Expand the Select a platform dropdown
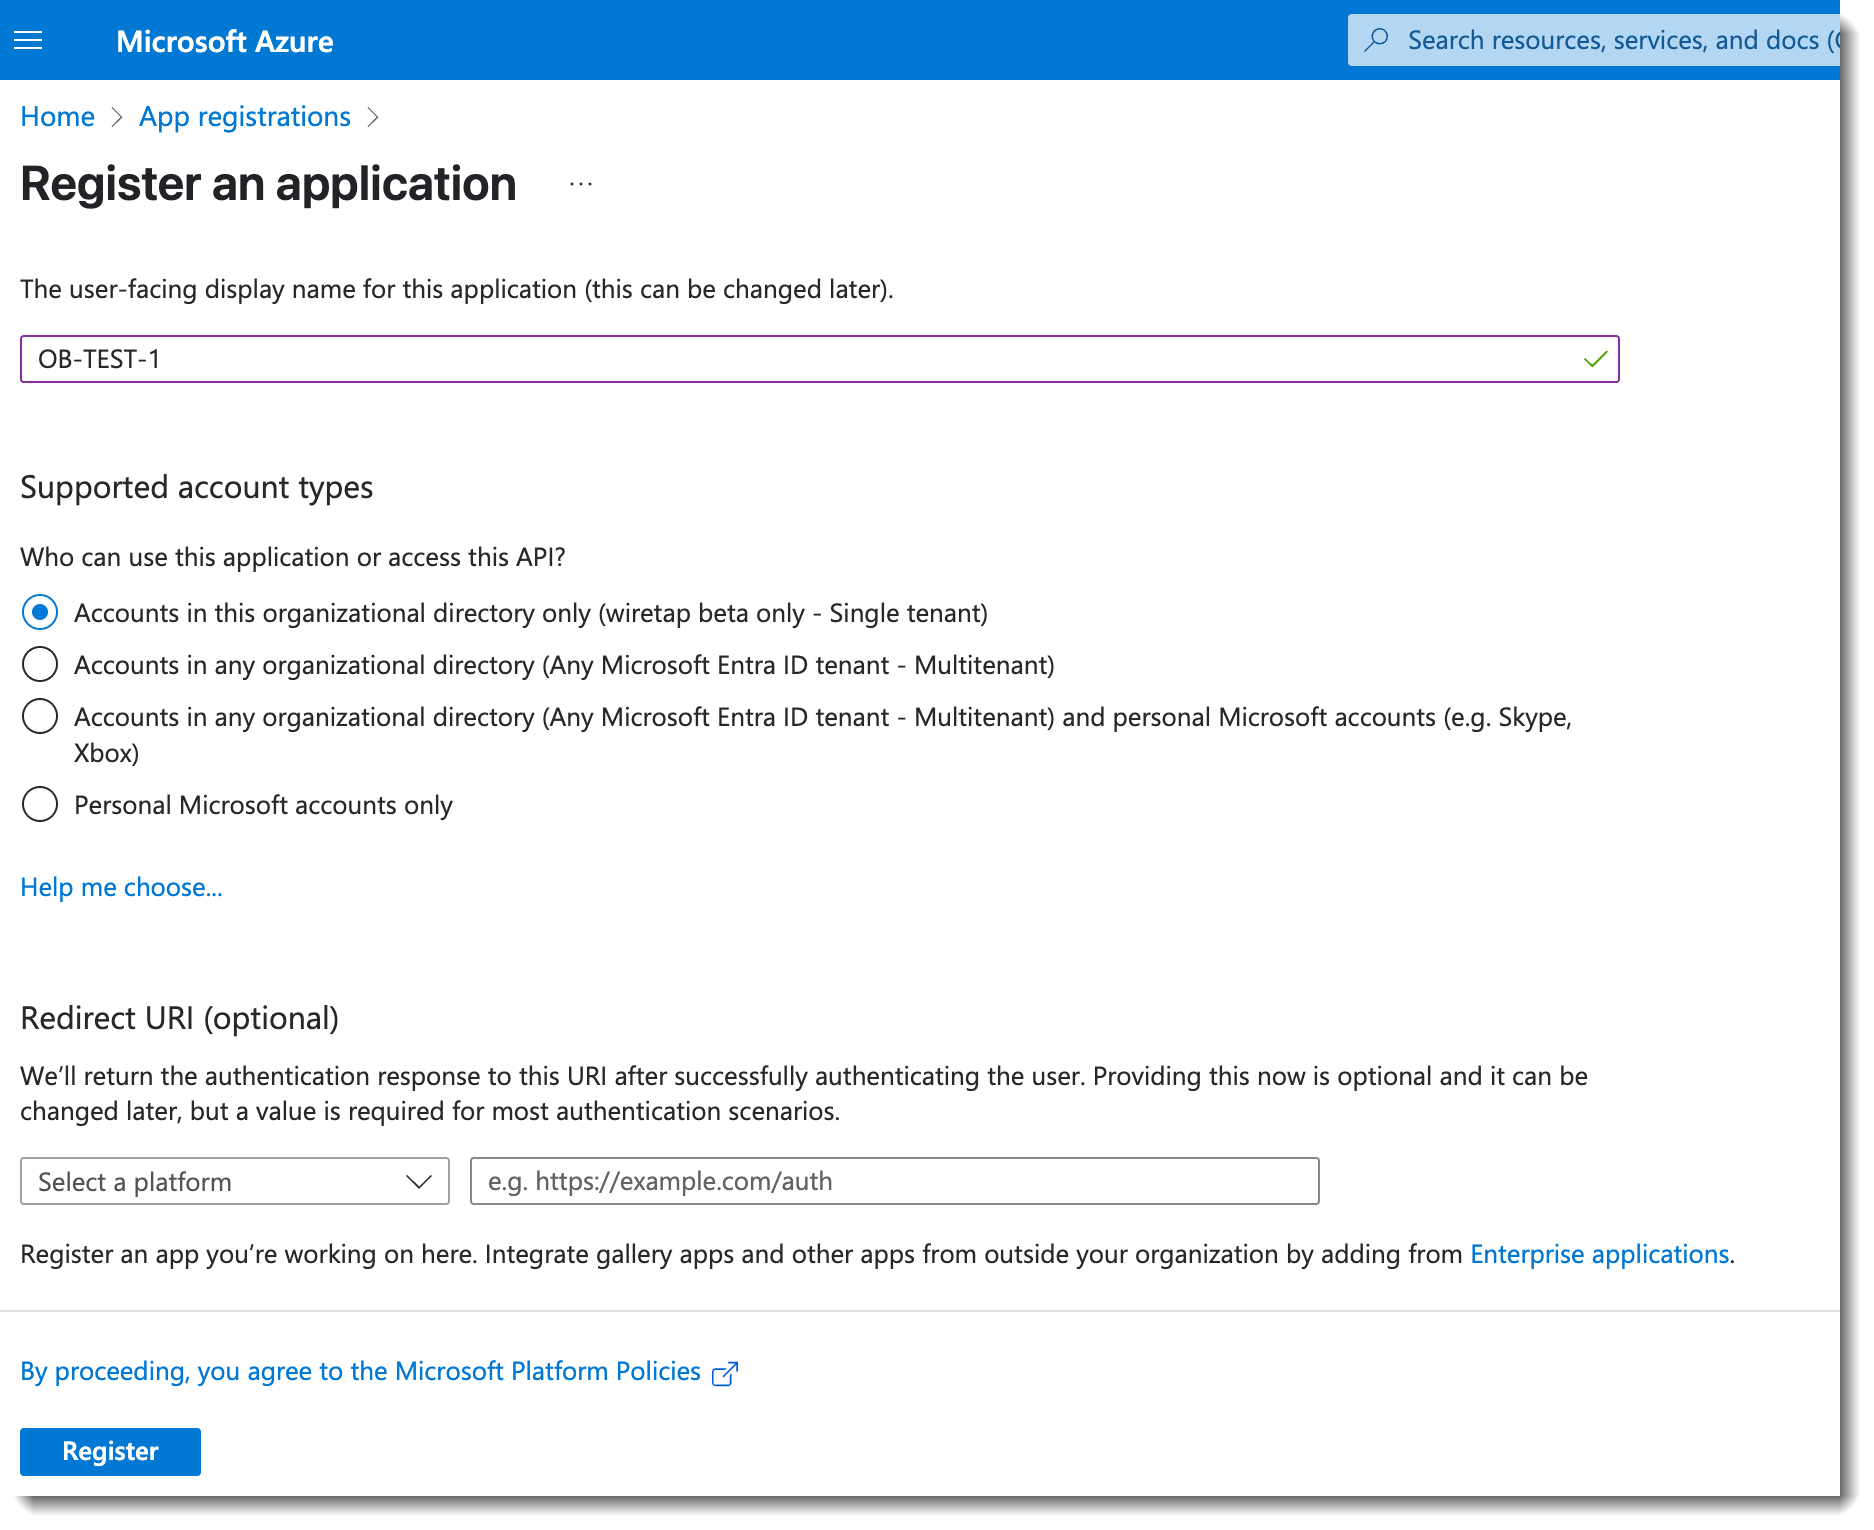 click(x=234, y=1182)
